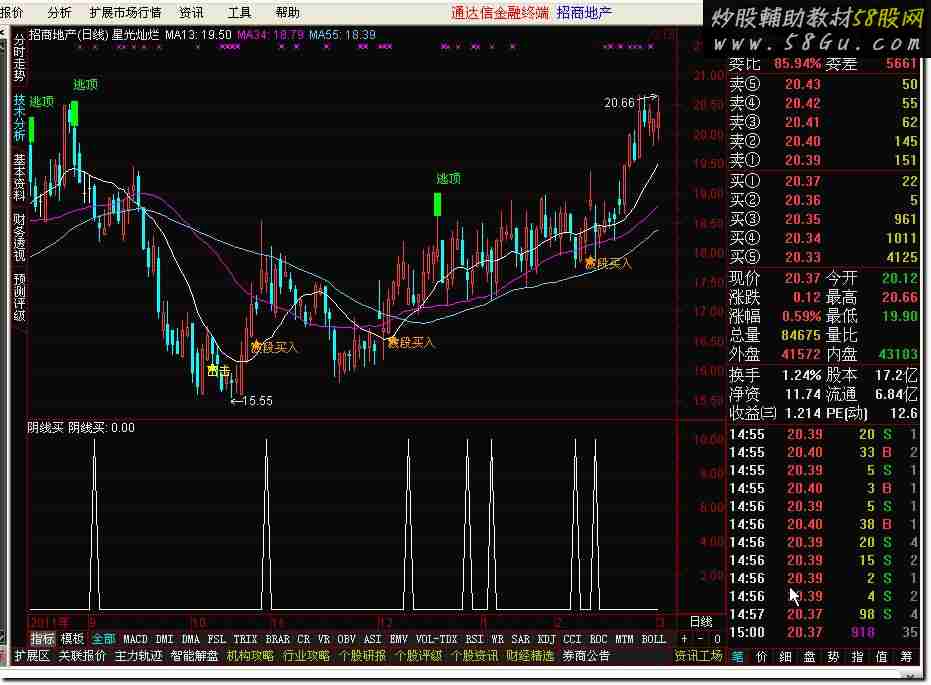Open the 筹 chip distribution tab
This screenshot has height=685, width=931.
[906, 657]
